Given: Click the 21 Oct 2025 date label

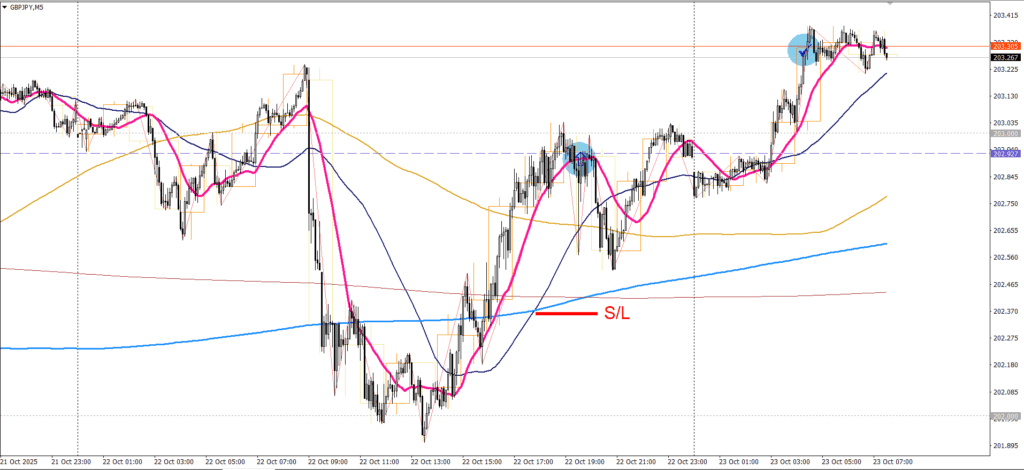Looking at the screenshot, I should click(20, 462).
